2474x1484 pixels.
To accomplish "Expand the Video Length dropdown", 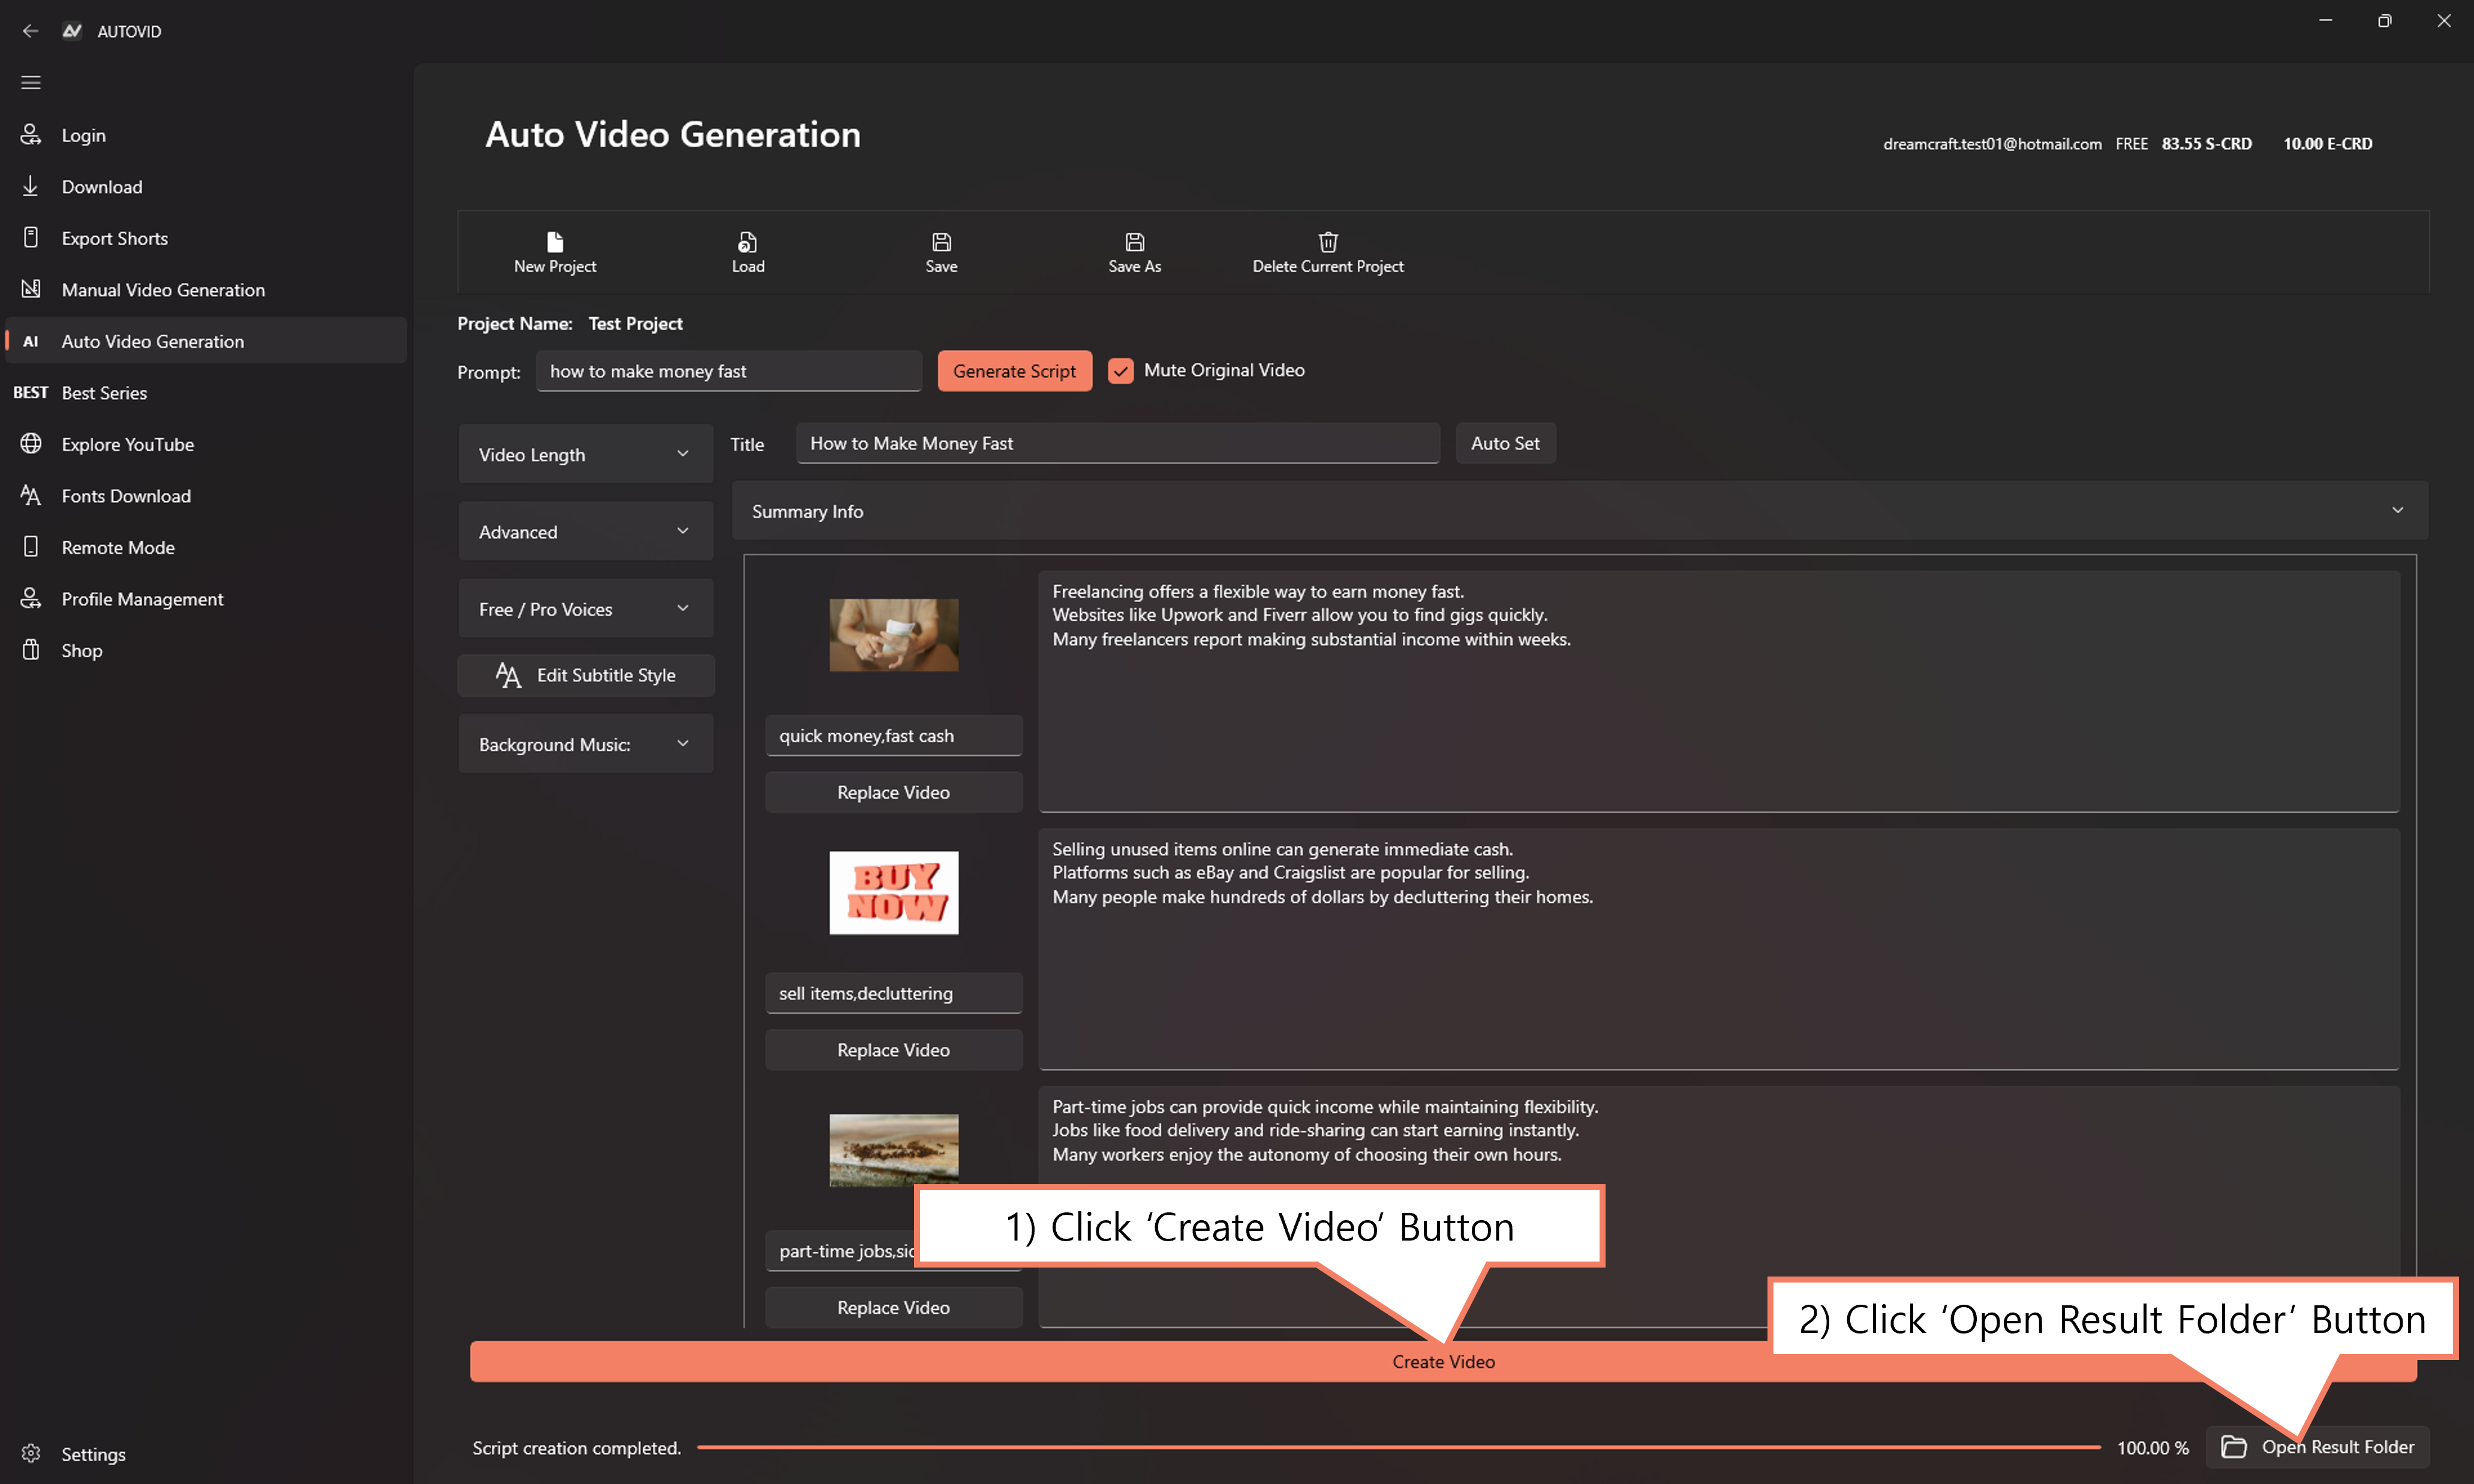I will click(x=585, y=453).
